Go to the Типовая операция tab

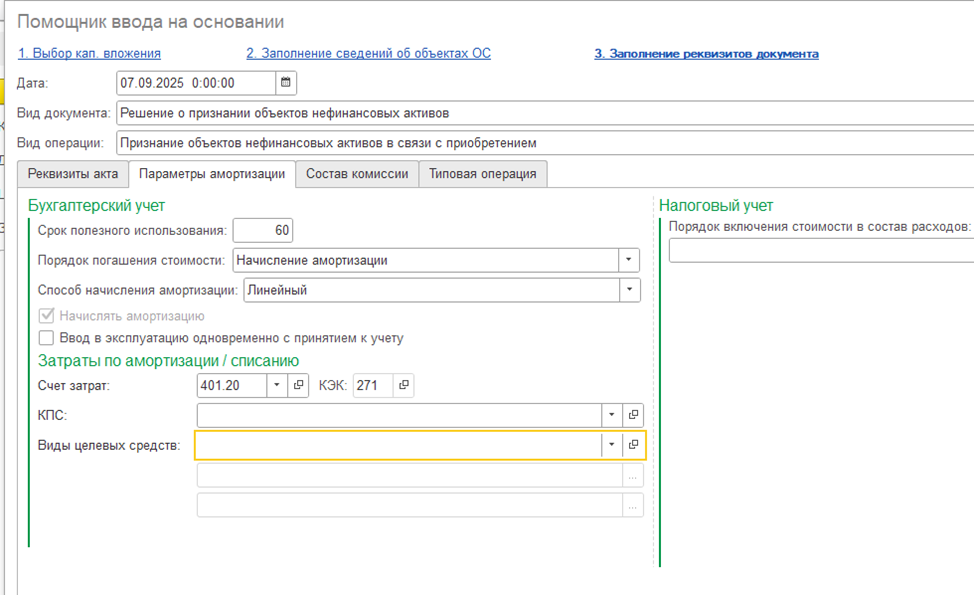click(483, 174)
